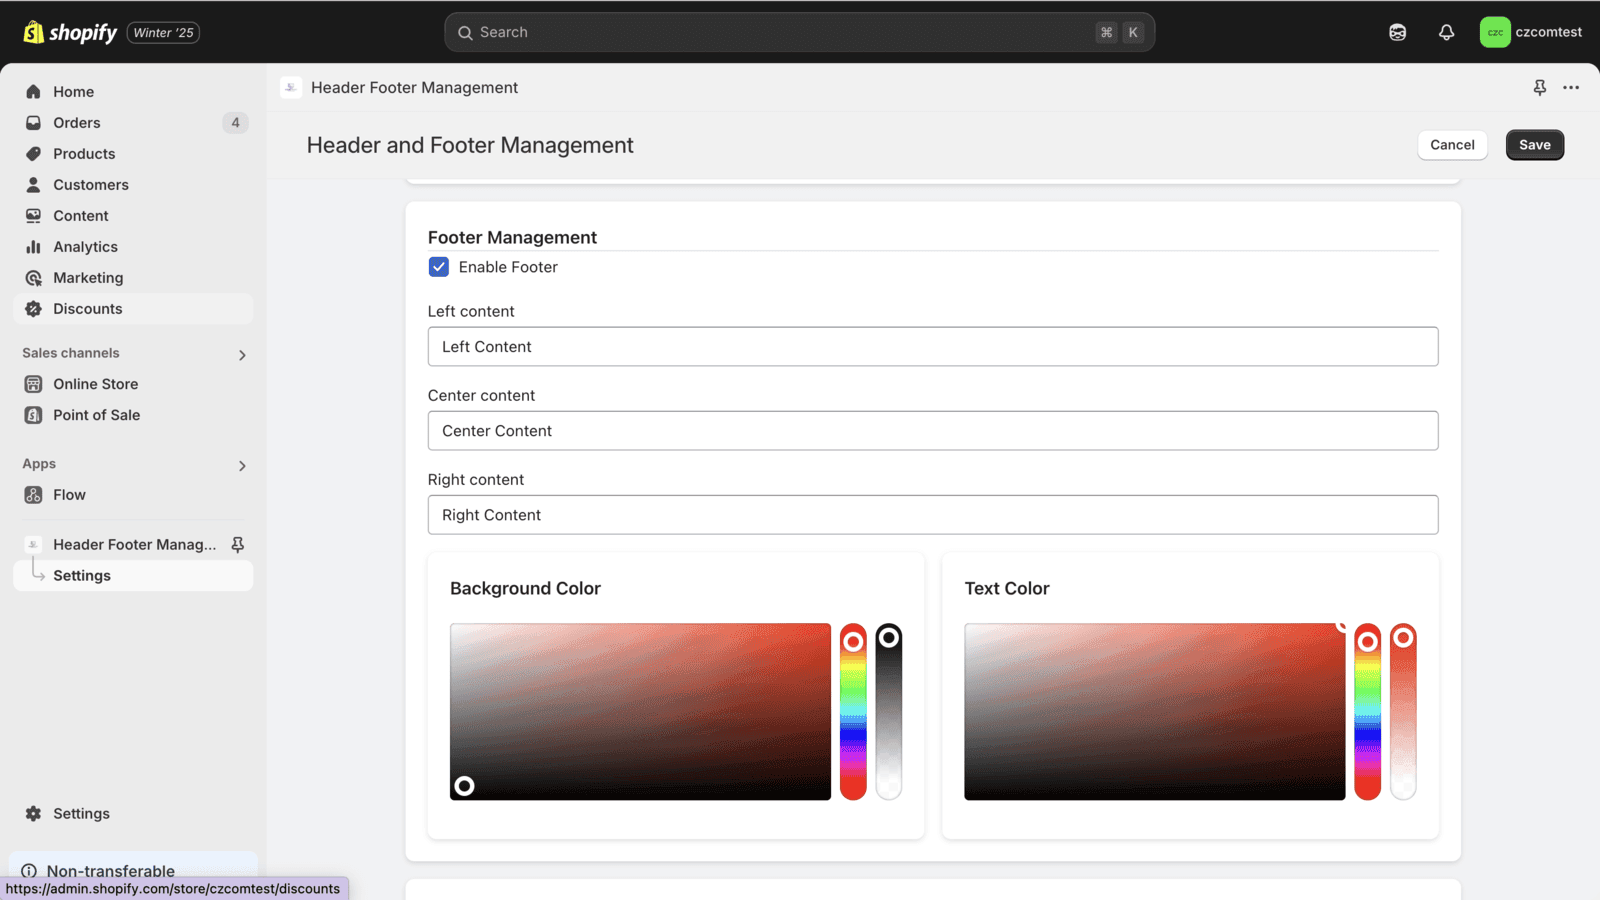Screen dimensions: 1600x900
Task: Expand the Sales channels section
Action: point(242,355)
